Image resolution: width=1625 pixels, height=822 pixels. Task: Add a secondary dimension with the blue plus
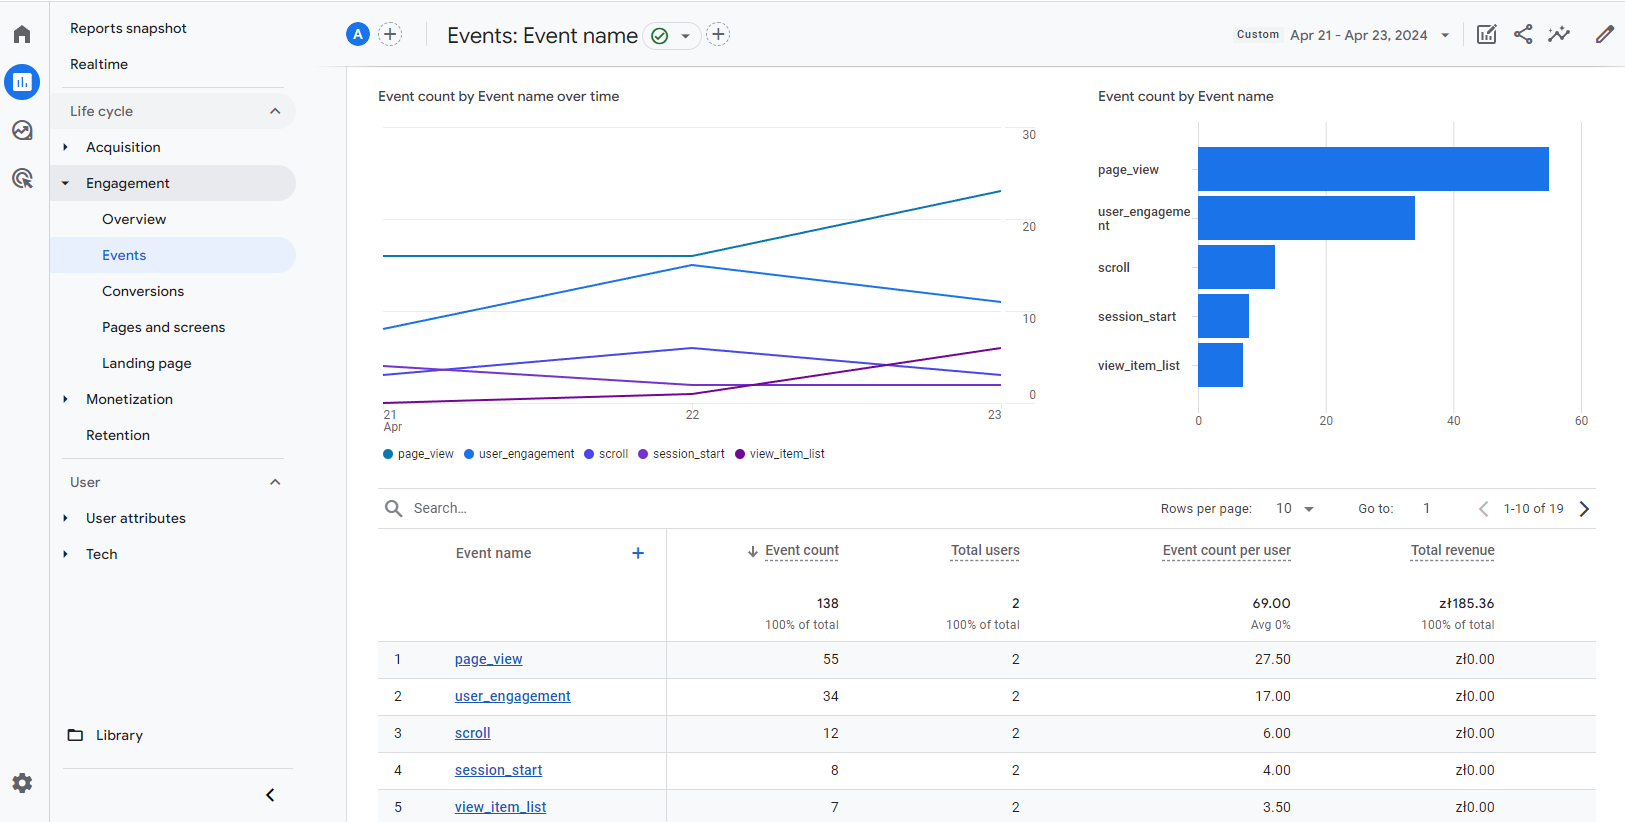638,553
